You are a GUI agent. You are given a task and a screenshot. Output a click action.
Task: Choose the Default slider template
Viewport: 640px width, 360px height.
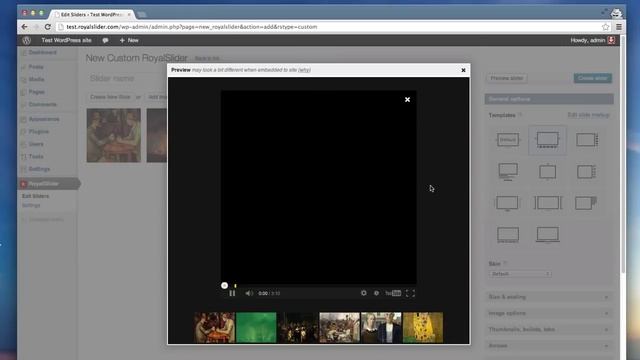coord(508,140)
